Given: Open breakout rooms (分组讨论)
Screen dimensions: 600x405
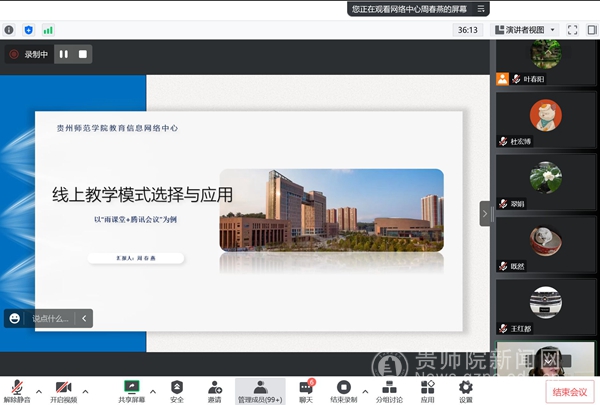Looking at the screenshot, I should [x=389, y=389].
